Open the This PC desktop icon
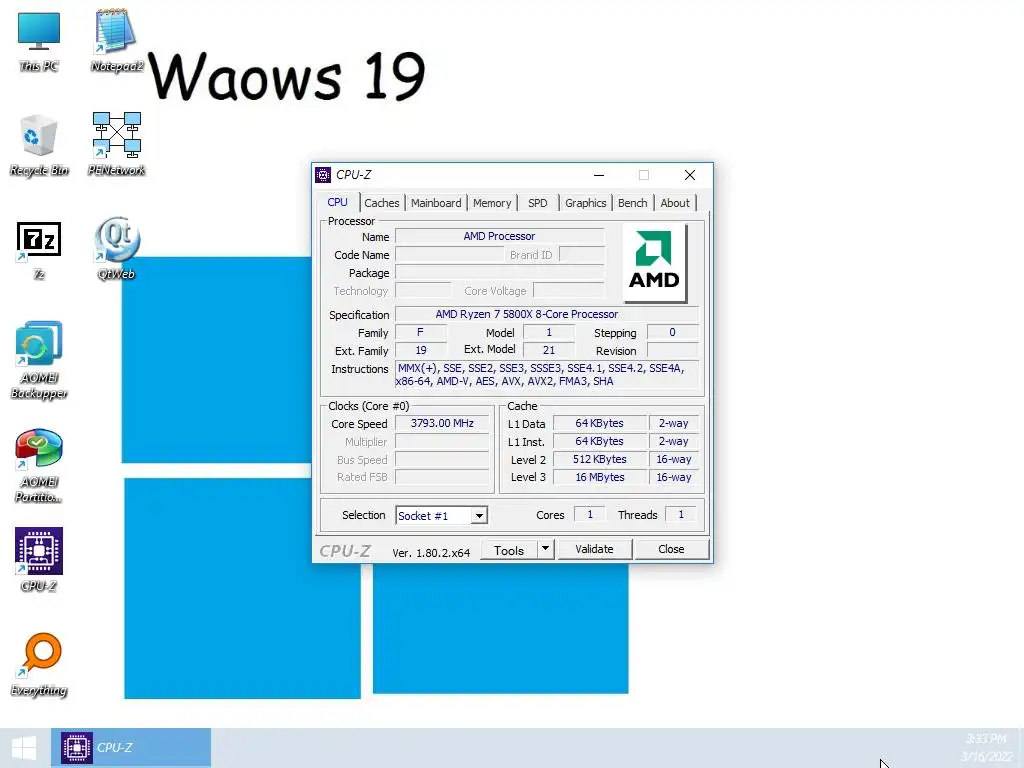 click(39, 40)
